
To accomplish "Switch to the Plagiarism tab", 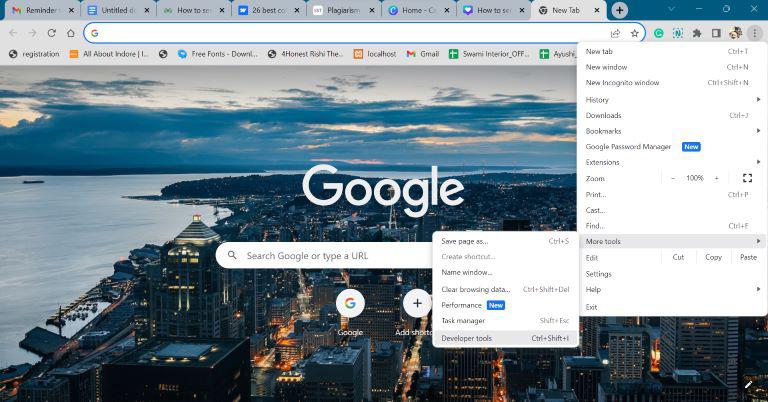I will pyautogui.click(x=343, y=10).
